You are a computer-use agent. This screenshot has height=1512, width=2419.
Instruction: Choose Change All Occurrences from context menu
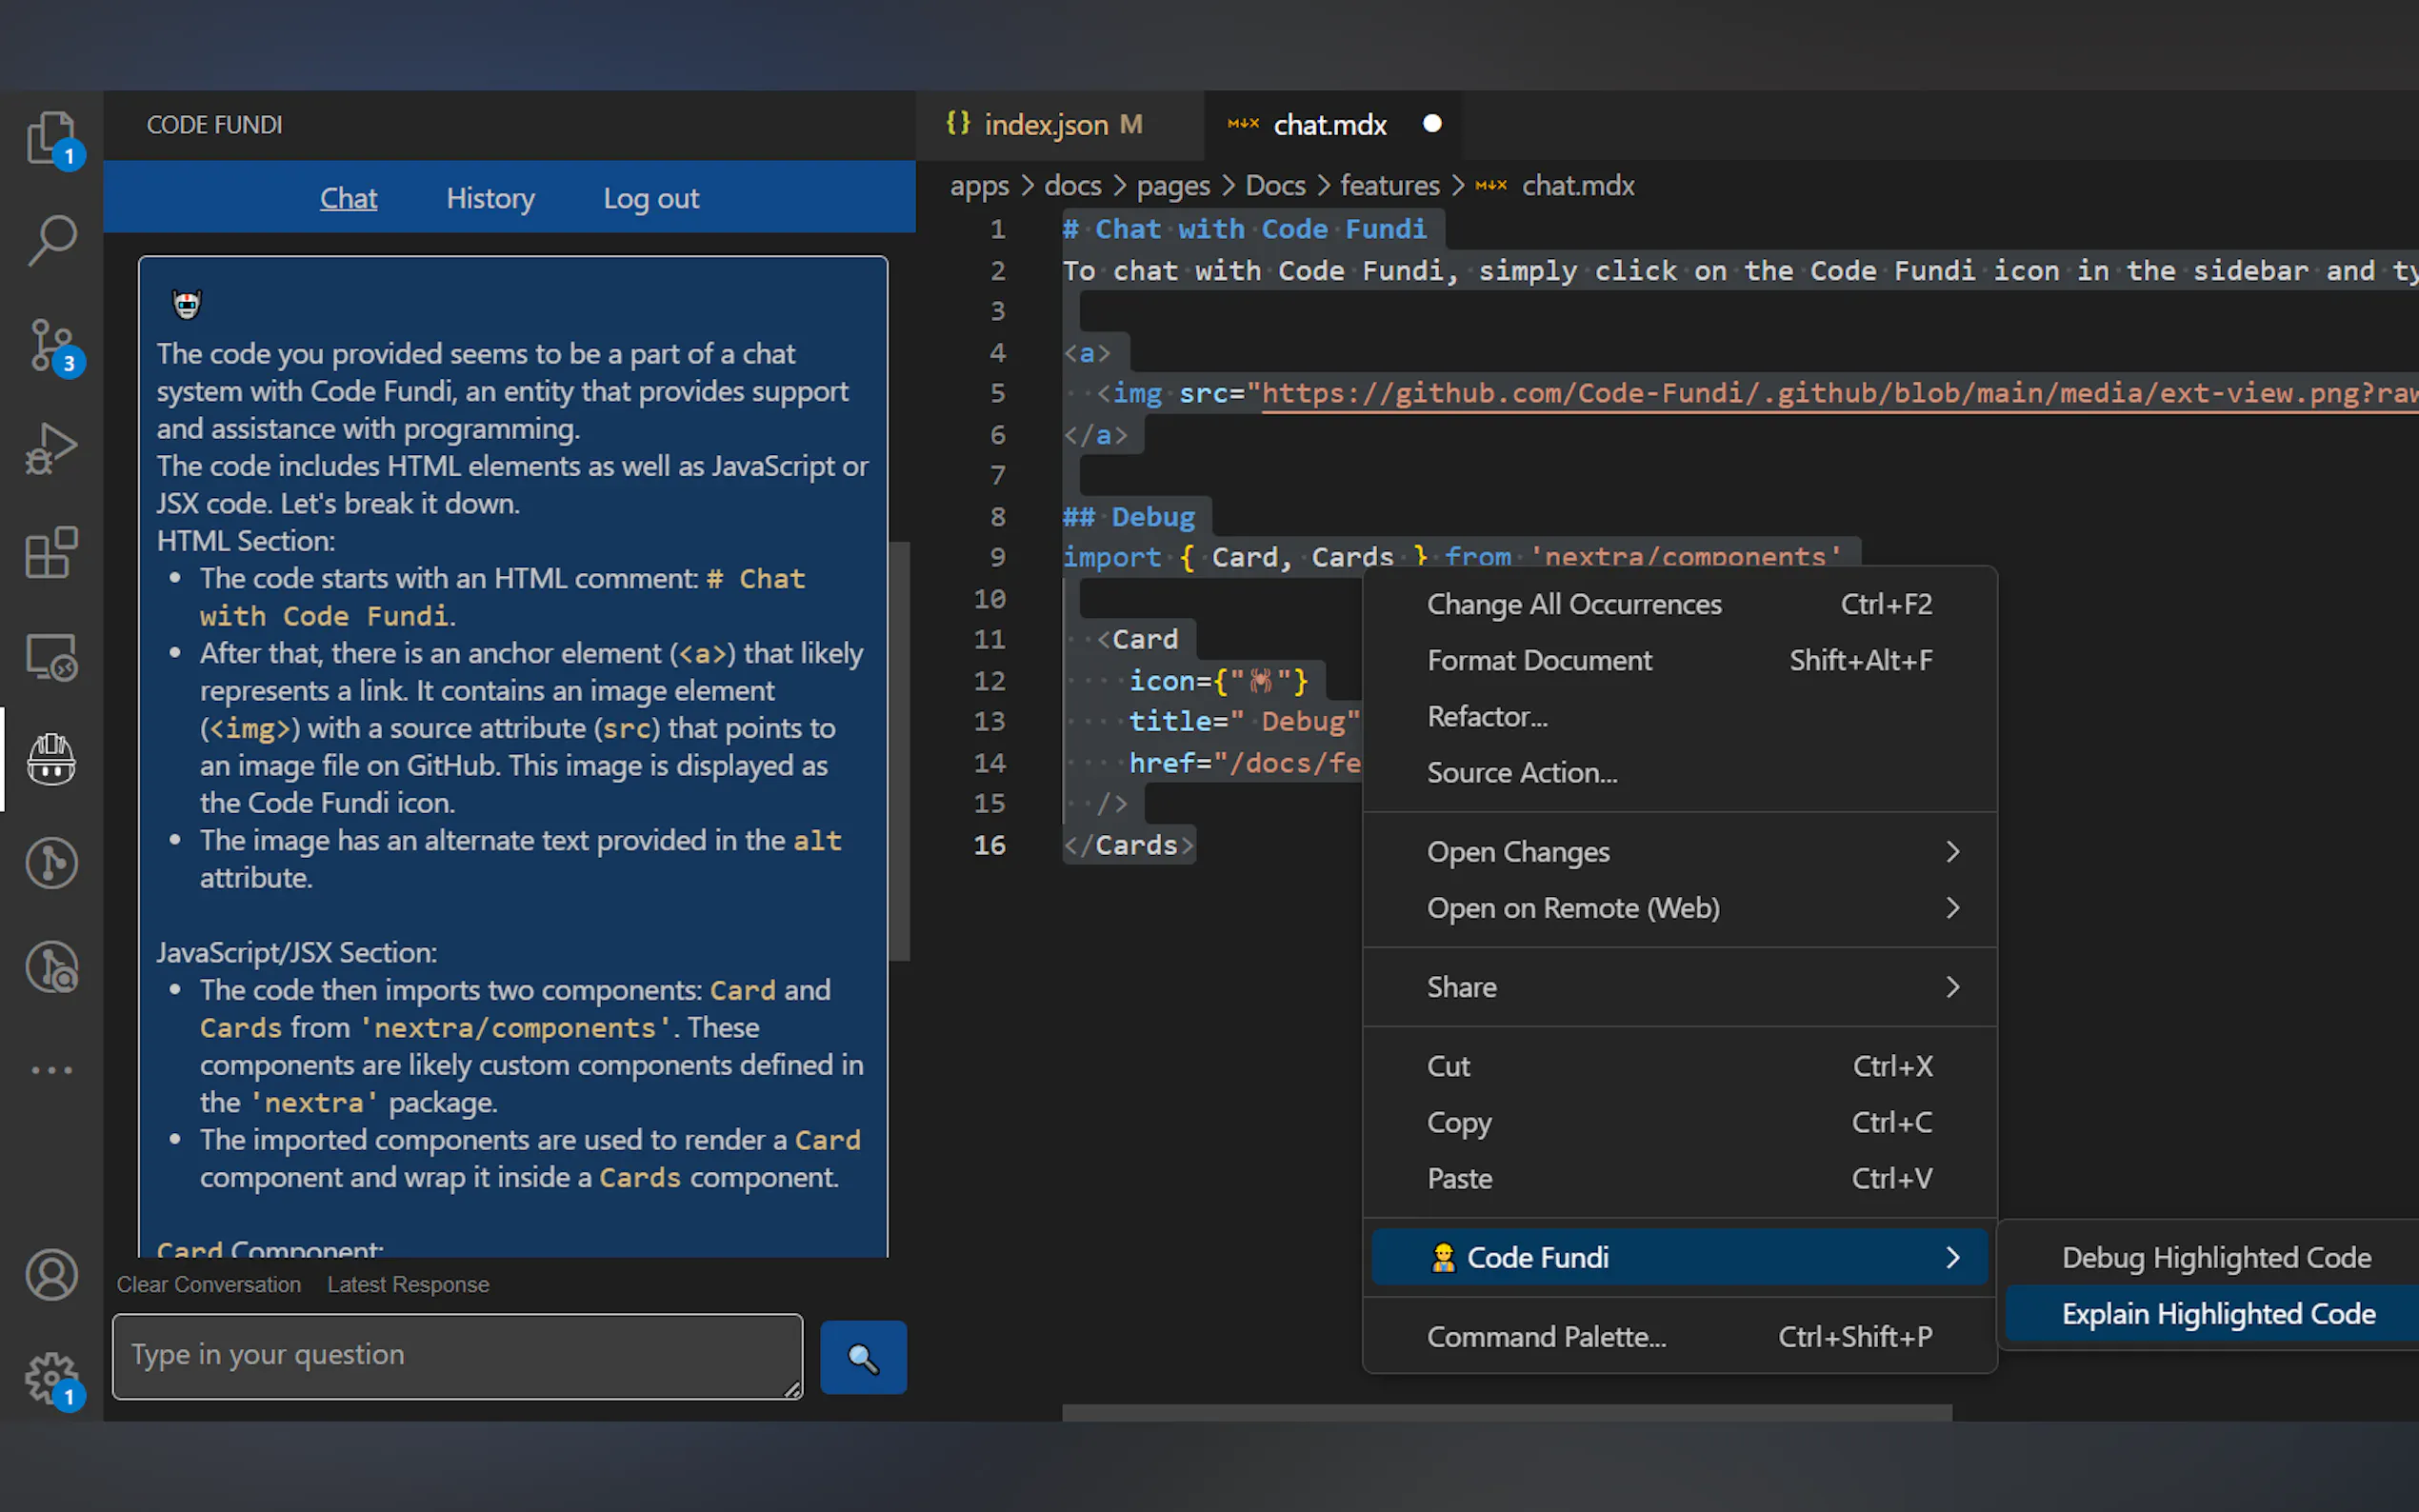point(1679,604)
